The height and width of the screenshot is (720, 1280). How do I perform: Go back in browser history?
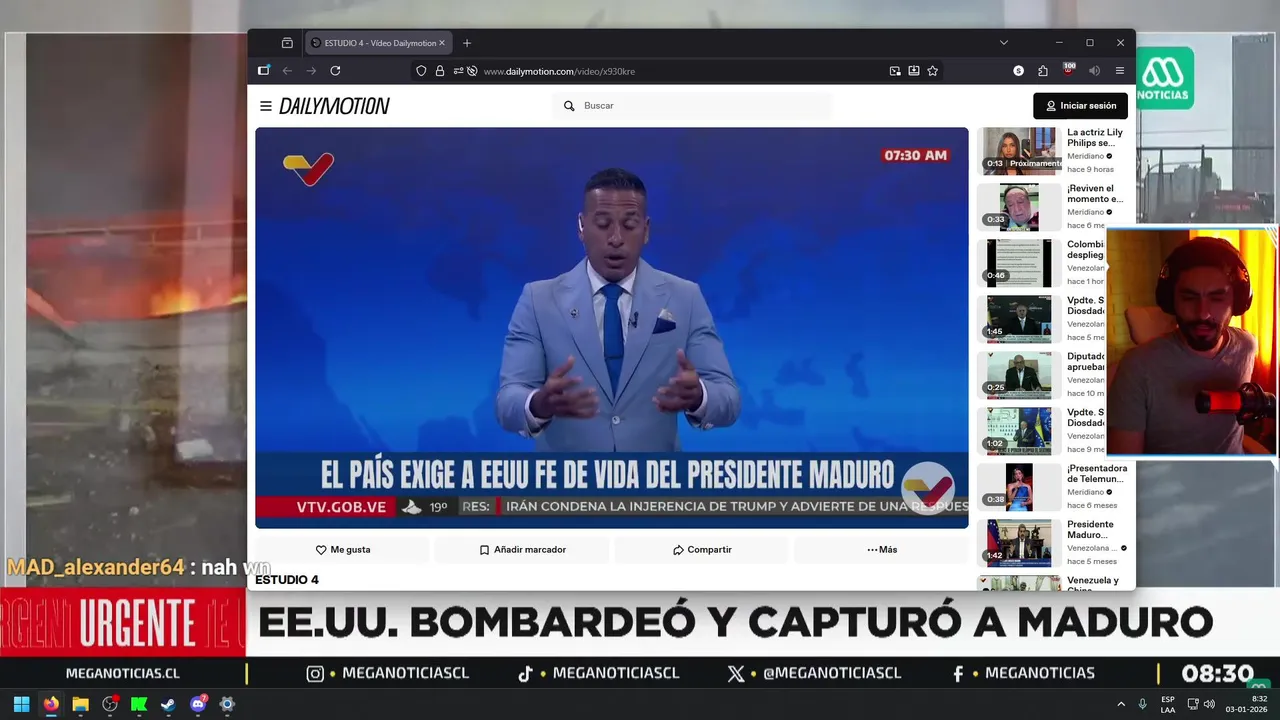287,71
